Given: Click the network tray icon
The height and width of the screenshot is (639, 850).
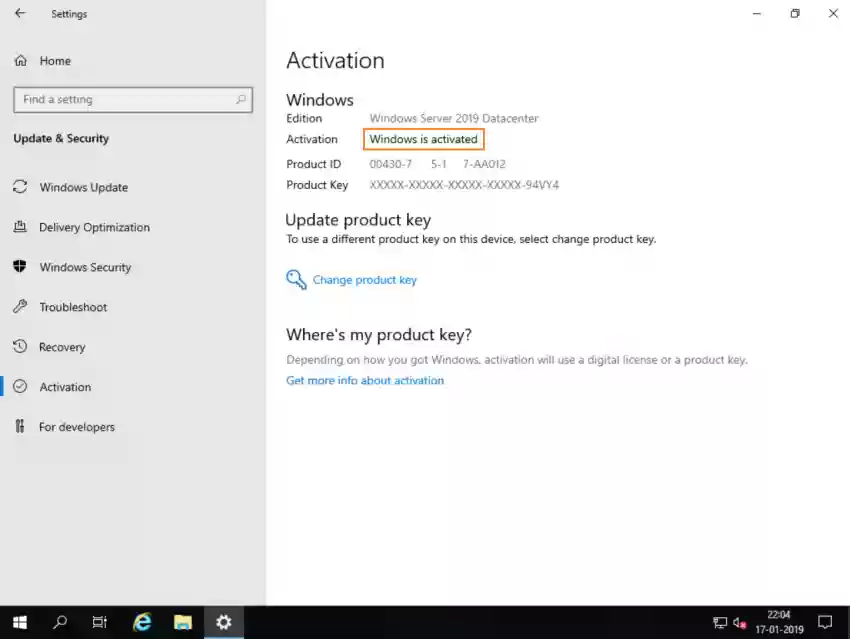Looking at the screenshot, I should pyautogui.click(x=720, y=623).
